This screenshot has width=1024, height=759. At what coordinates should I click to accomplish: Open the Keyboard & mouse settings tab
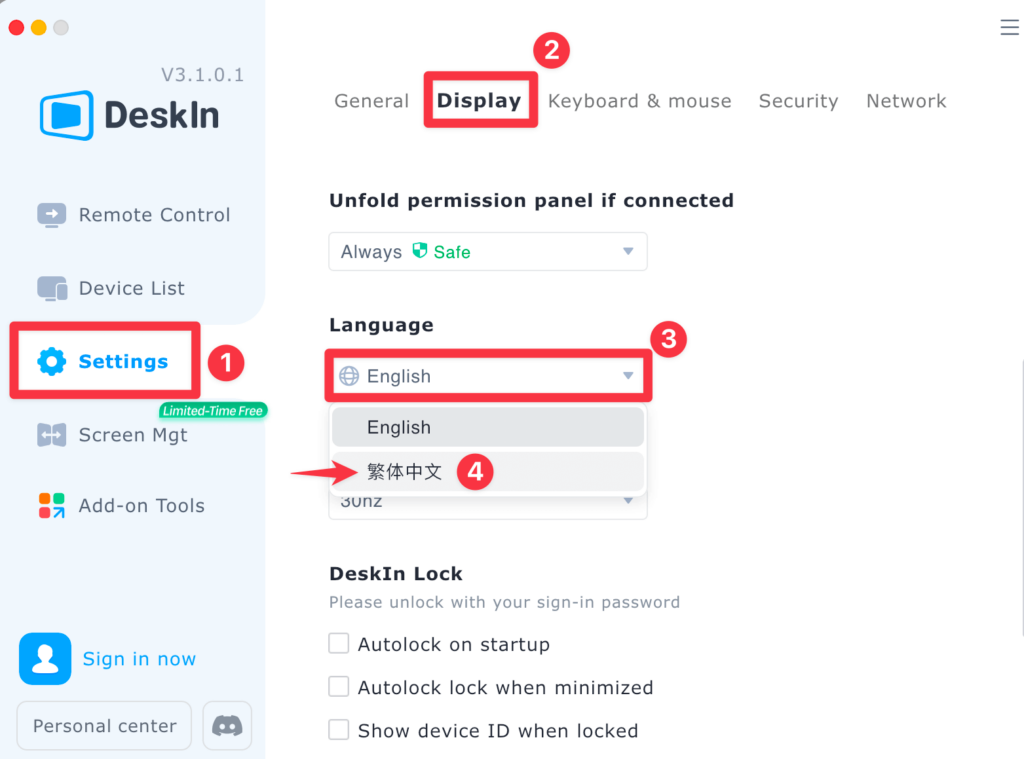(x=640, y=100)
